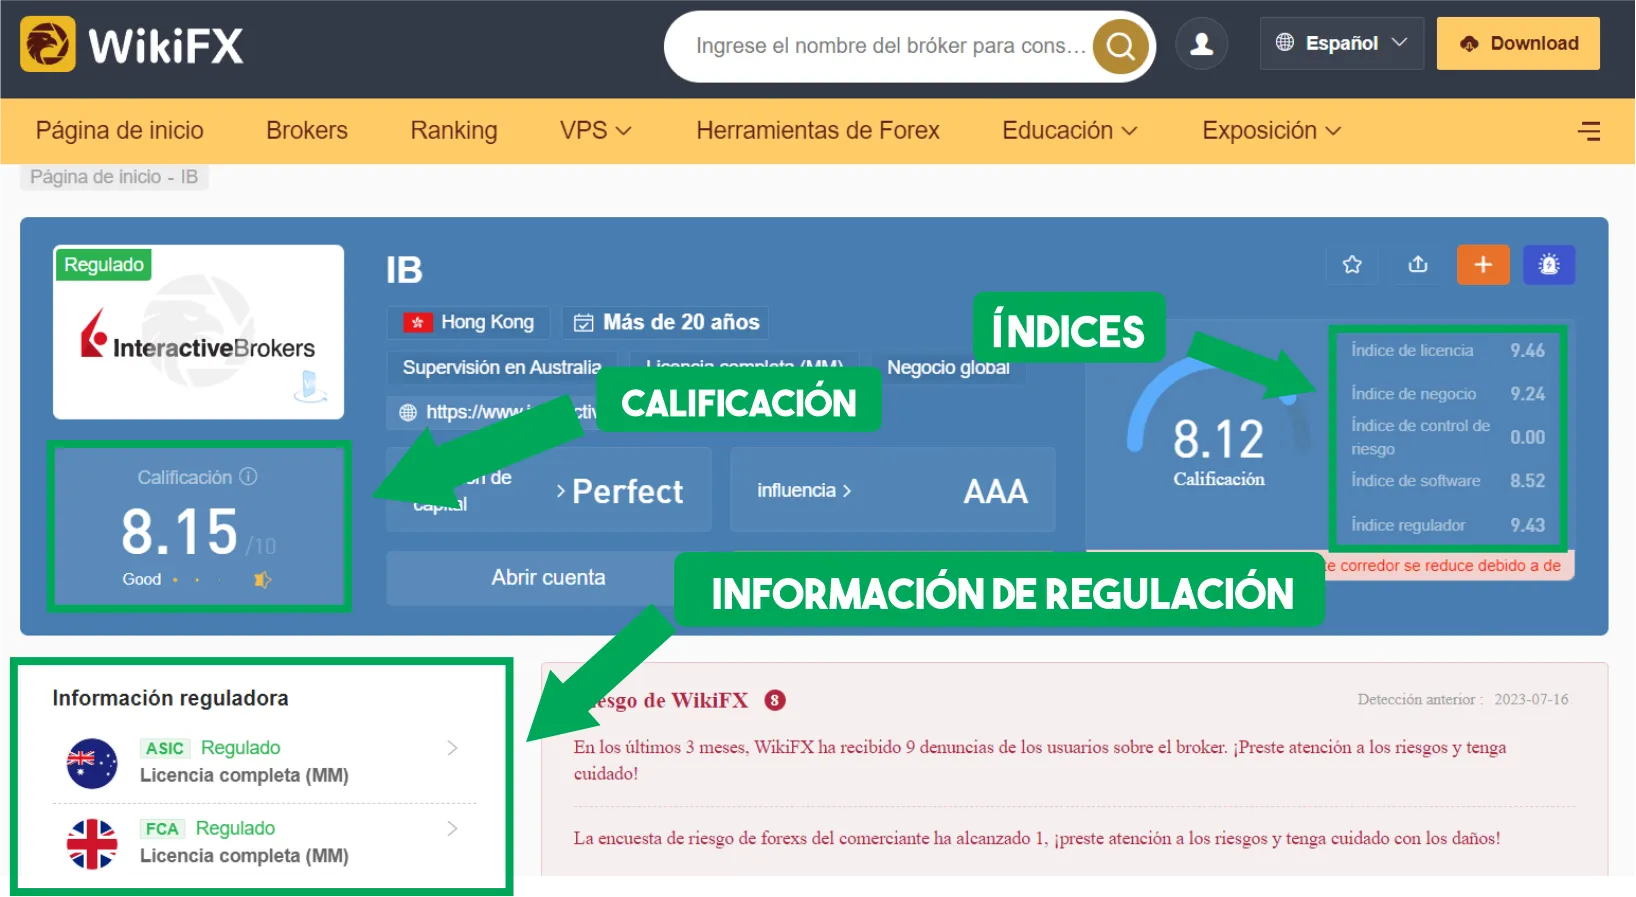Open the Perfect capital rating details
The image size is (1636, 897).
620,491
